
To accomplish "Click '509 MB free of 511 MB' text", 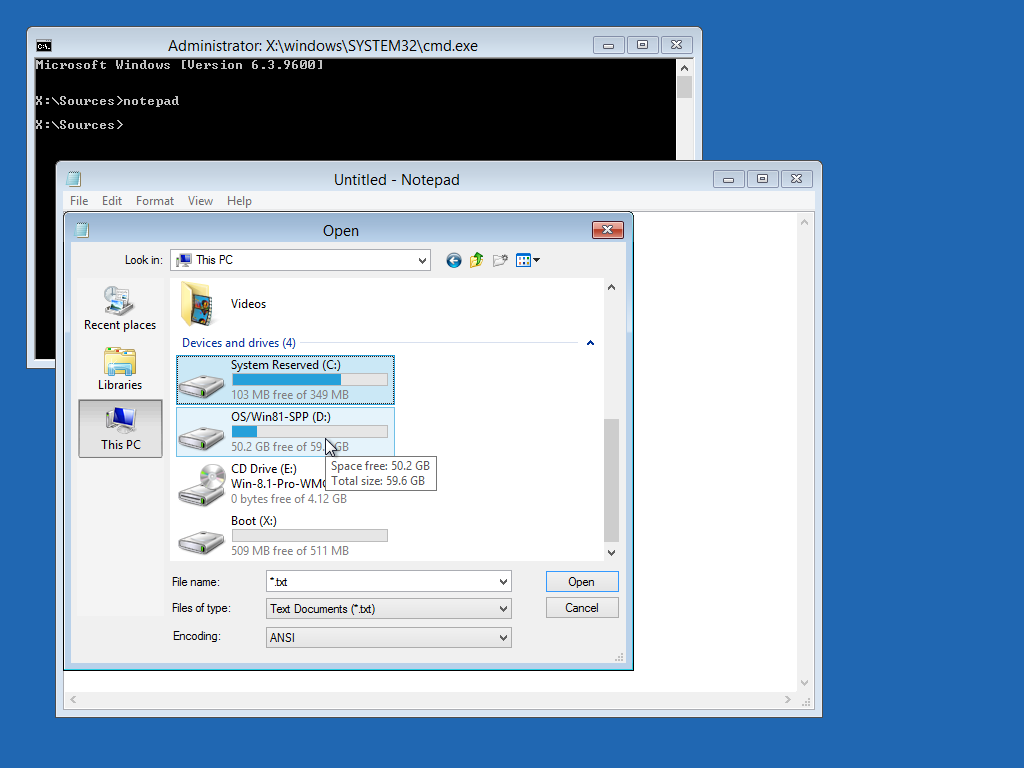I will (290, 551).
